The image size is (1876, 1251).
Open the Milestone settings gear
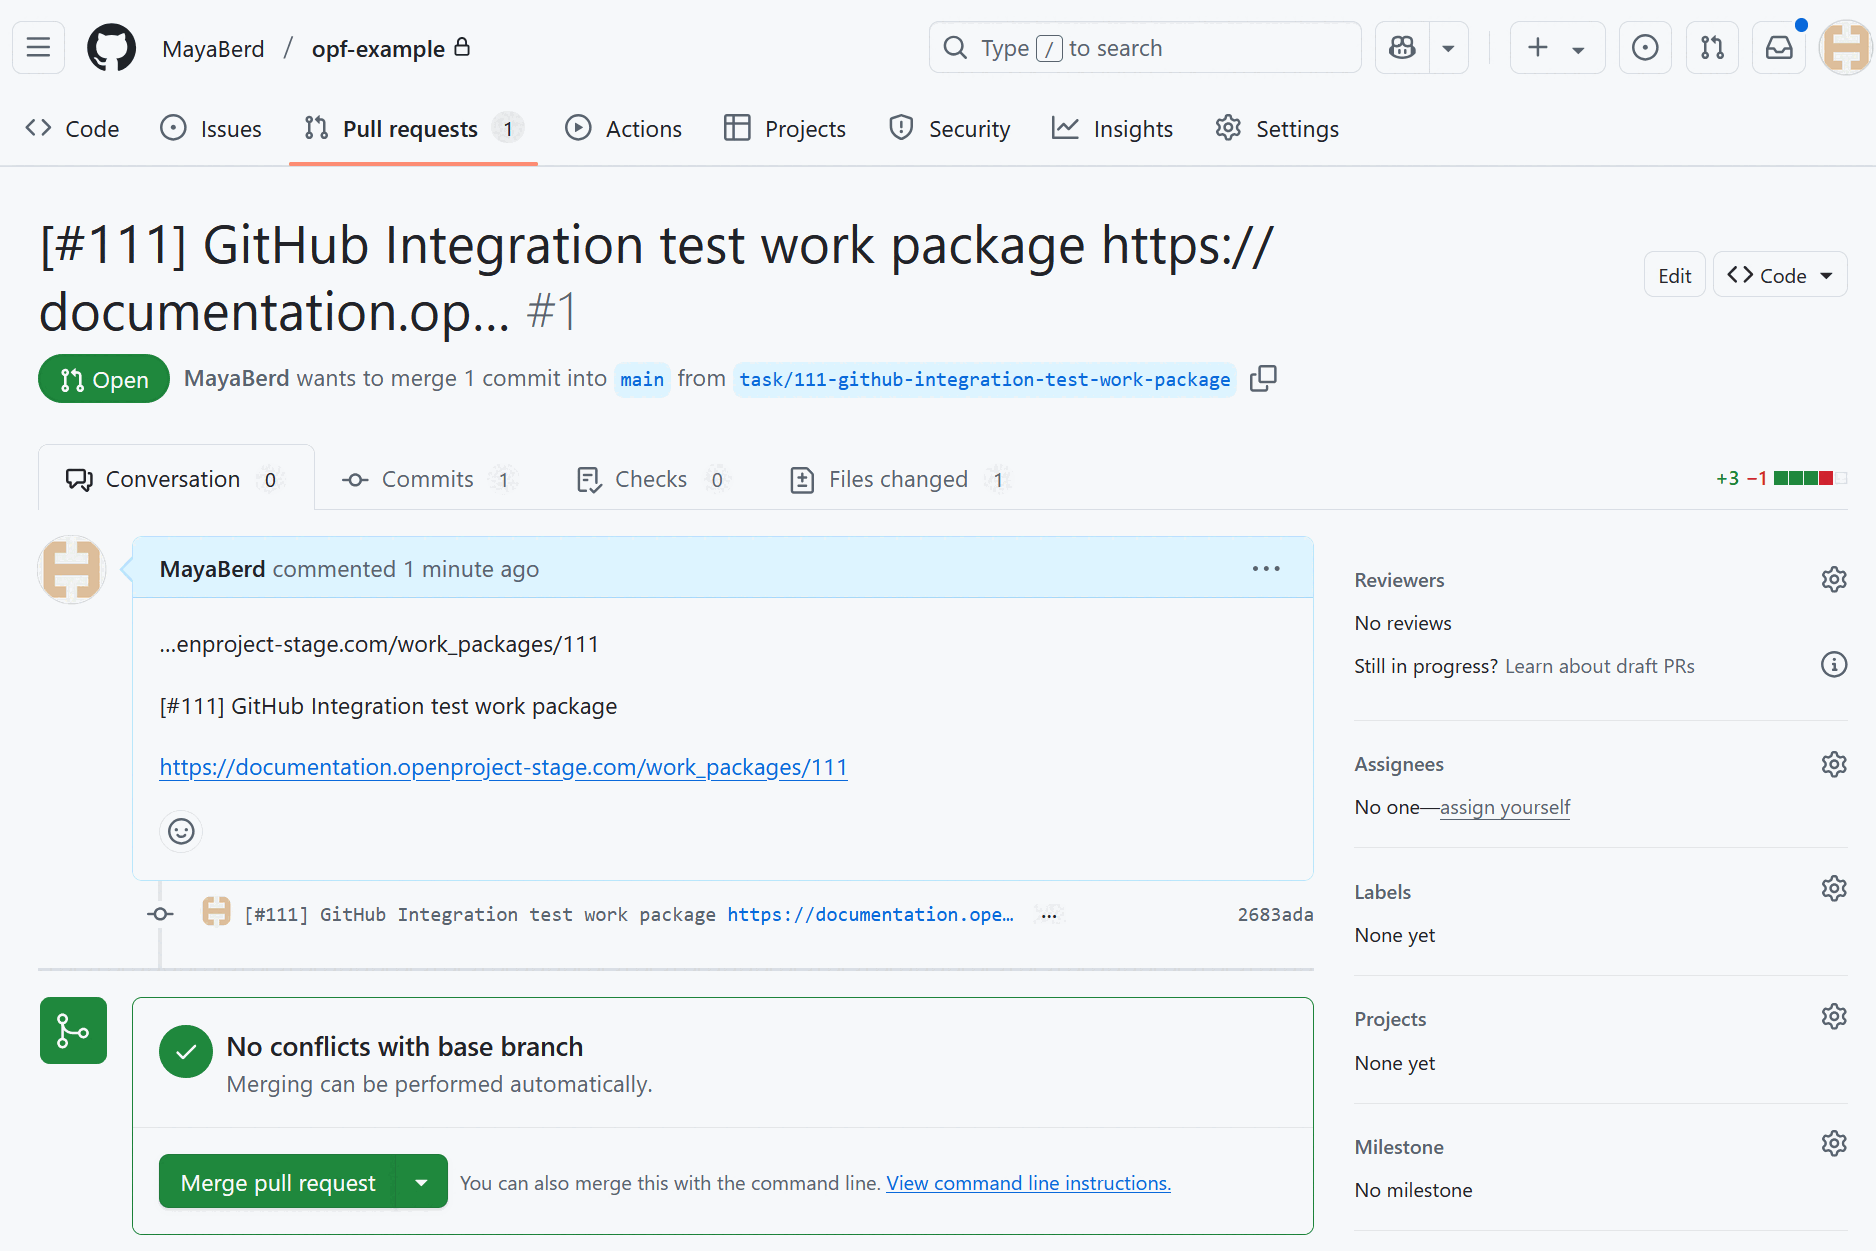point(1834,1143)
